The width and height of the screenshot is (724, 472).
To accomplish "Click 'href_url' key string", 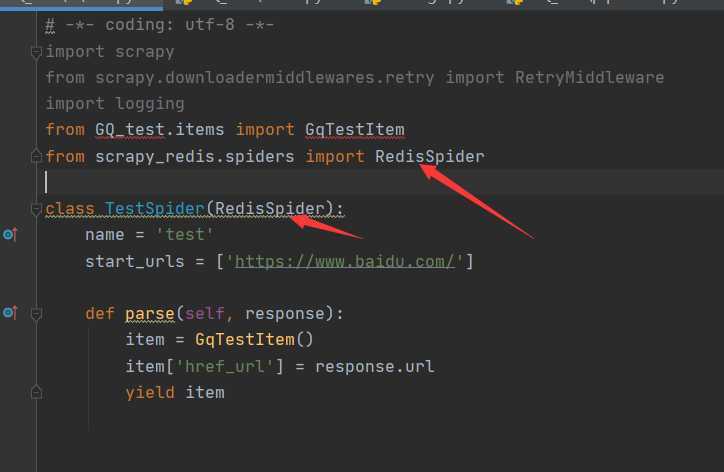I will coord(224,367).
